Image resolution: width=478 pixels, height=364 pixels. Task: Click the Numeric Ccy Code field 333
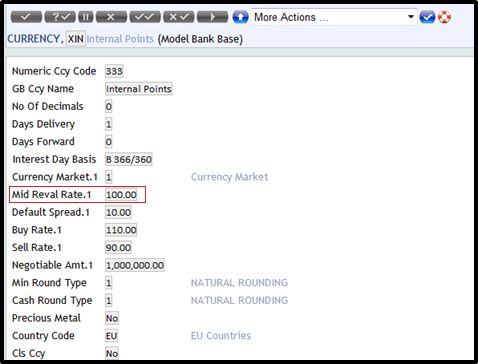click(x=114, y=71)
